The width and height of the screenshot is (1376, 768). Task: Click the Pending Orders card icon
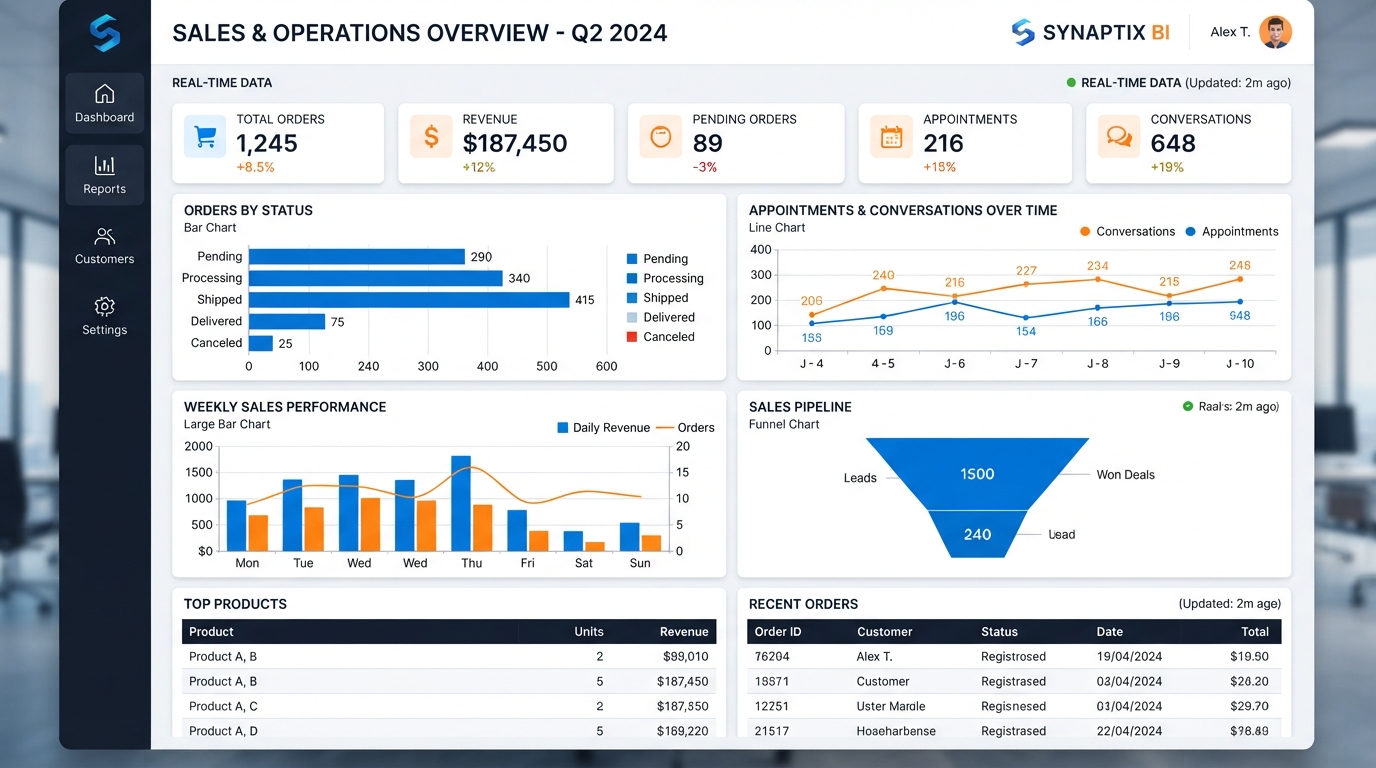click(660, 137)
